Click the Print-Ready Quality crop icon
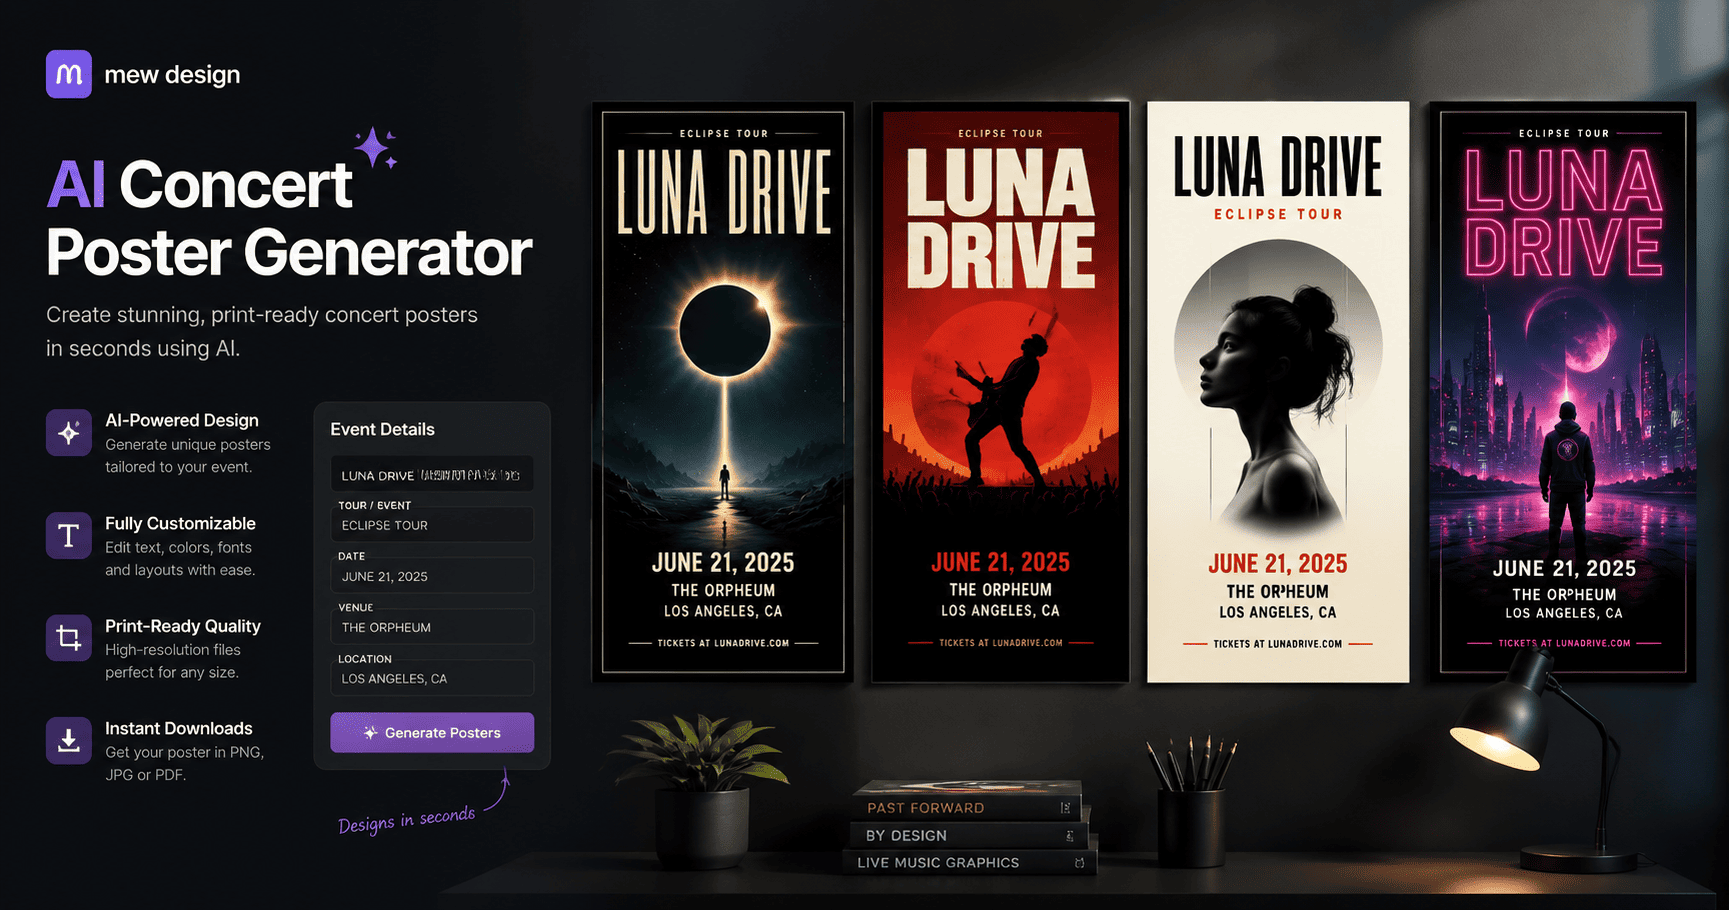 pos(69,638)
